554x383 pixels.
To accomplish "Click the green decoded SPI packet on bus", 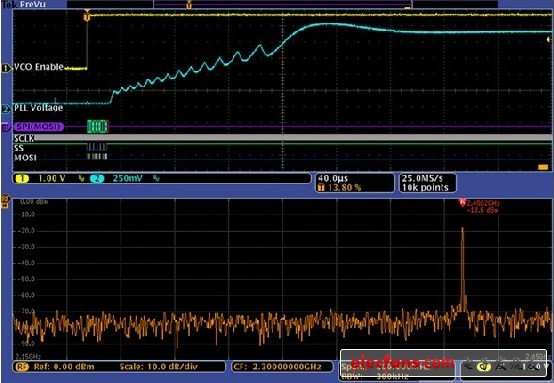I will pyautogui.click(x=98, y=126).
